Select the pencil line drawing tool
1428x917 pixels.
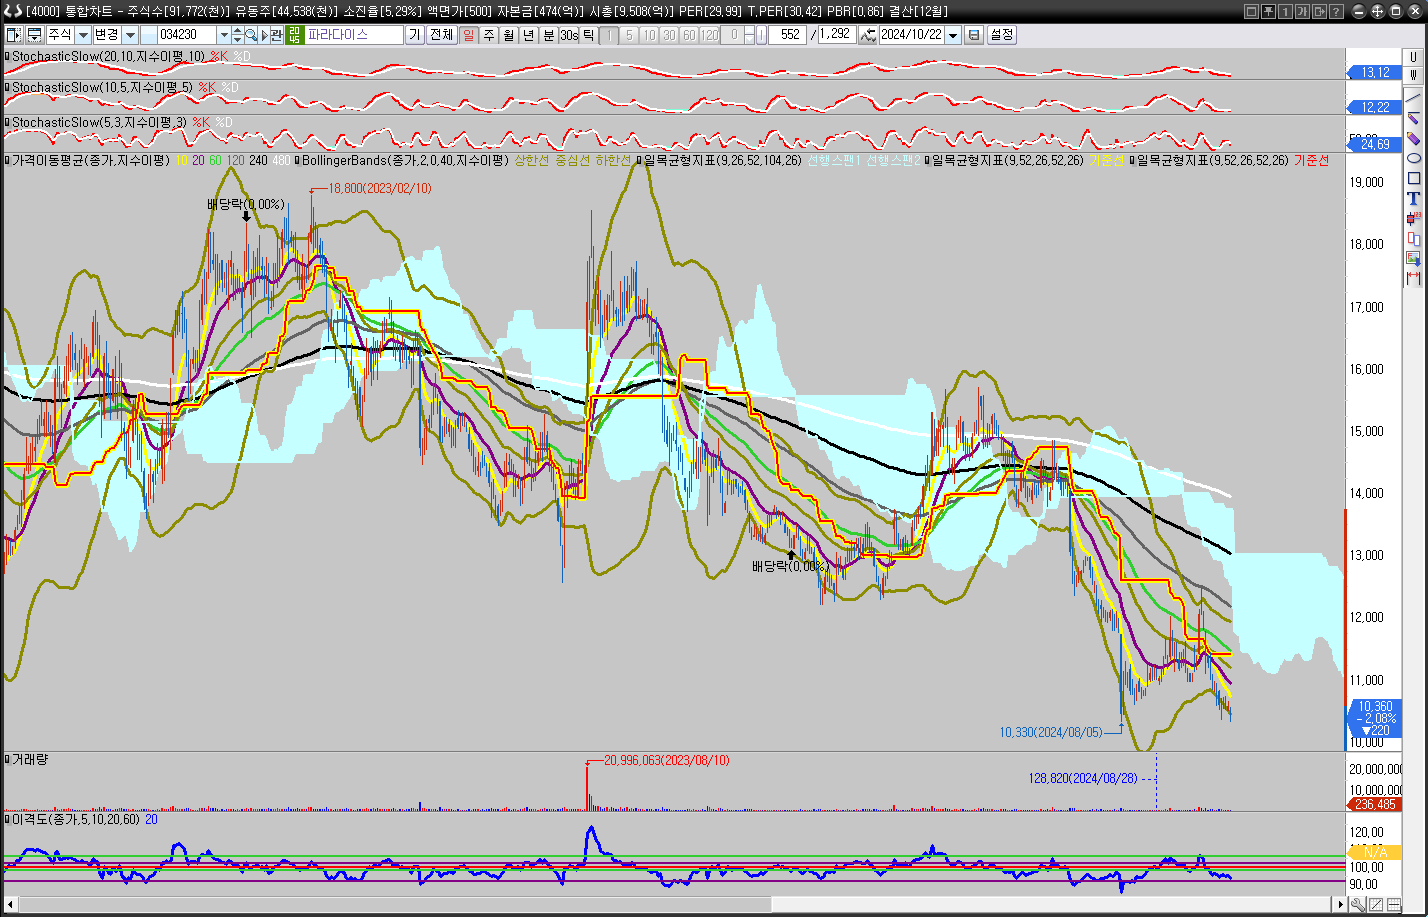tap(1413, 118)
